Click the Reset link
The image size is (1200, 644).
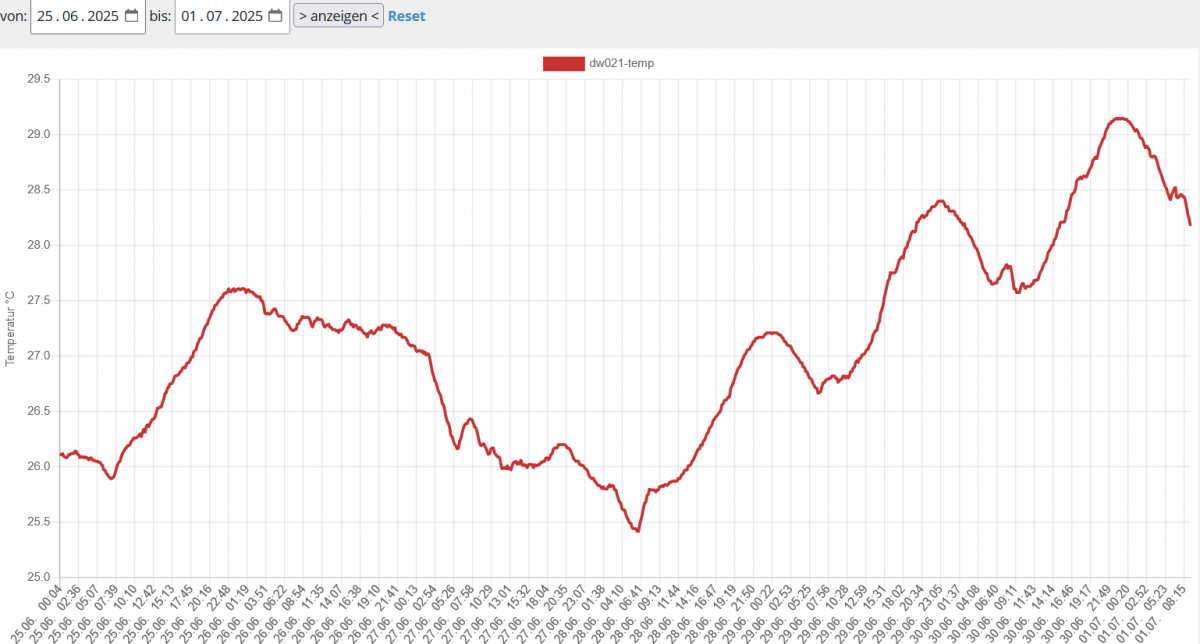pos(406,16)
